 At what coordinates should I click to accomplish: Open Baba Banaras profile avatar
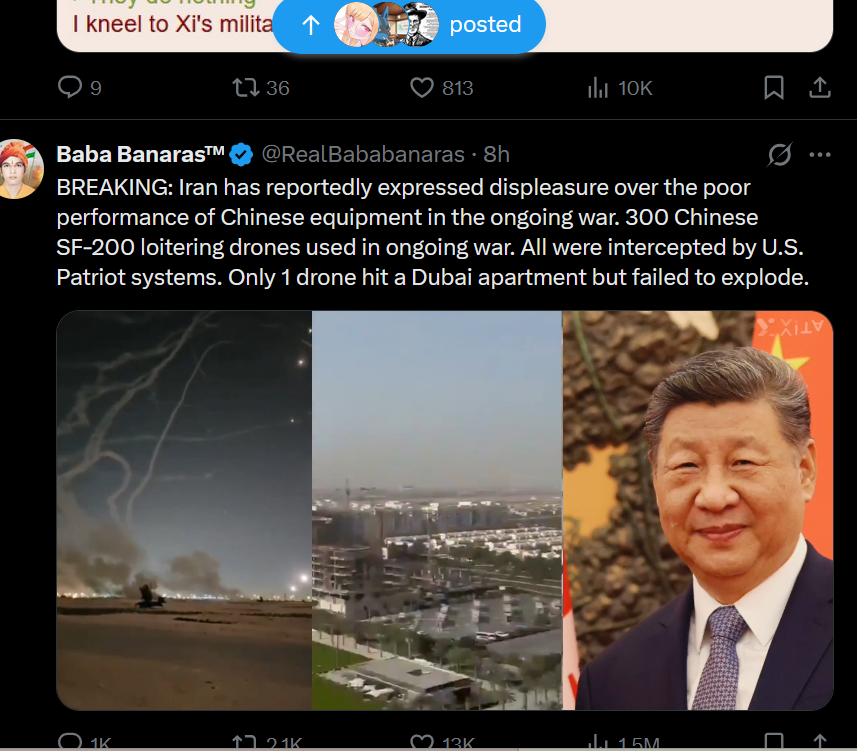[20, 169]
